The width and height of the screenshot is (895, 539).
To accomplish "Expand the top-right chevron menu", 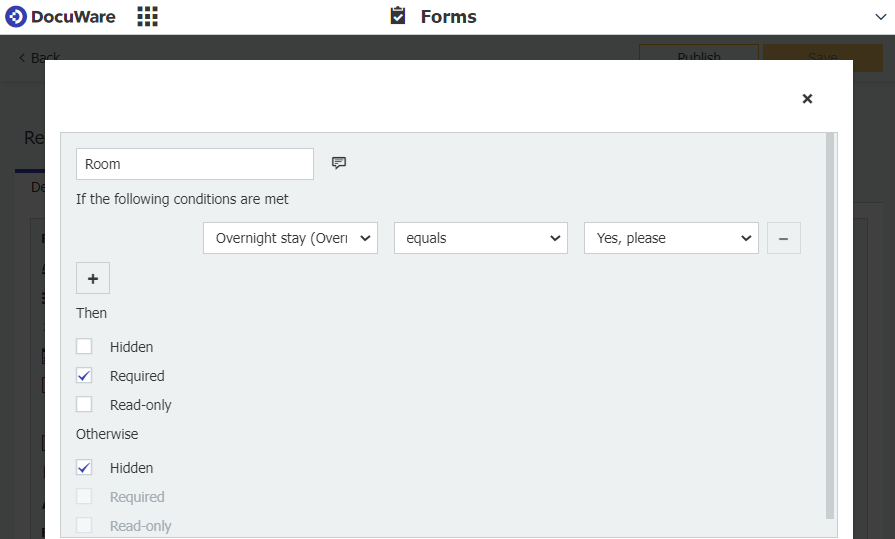I will point(880,17).
